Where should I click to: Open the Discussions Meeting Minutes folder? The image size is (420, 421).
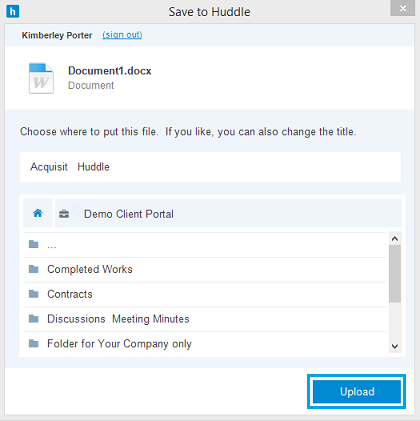[205, 319]
